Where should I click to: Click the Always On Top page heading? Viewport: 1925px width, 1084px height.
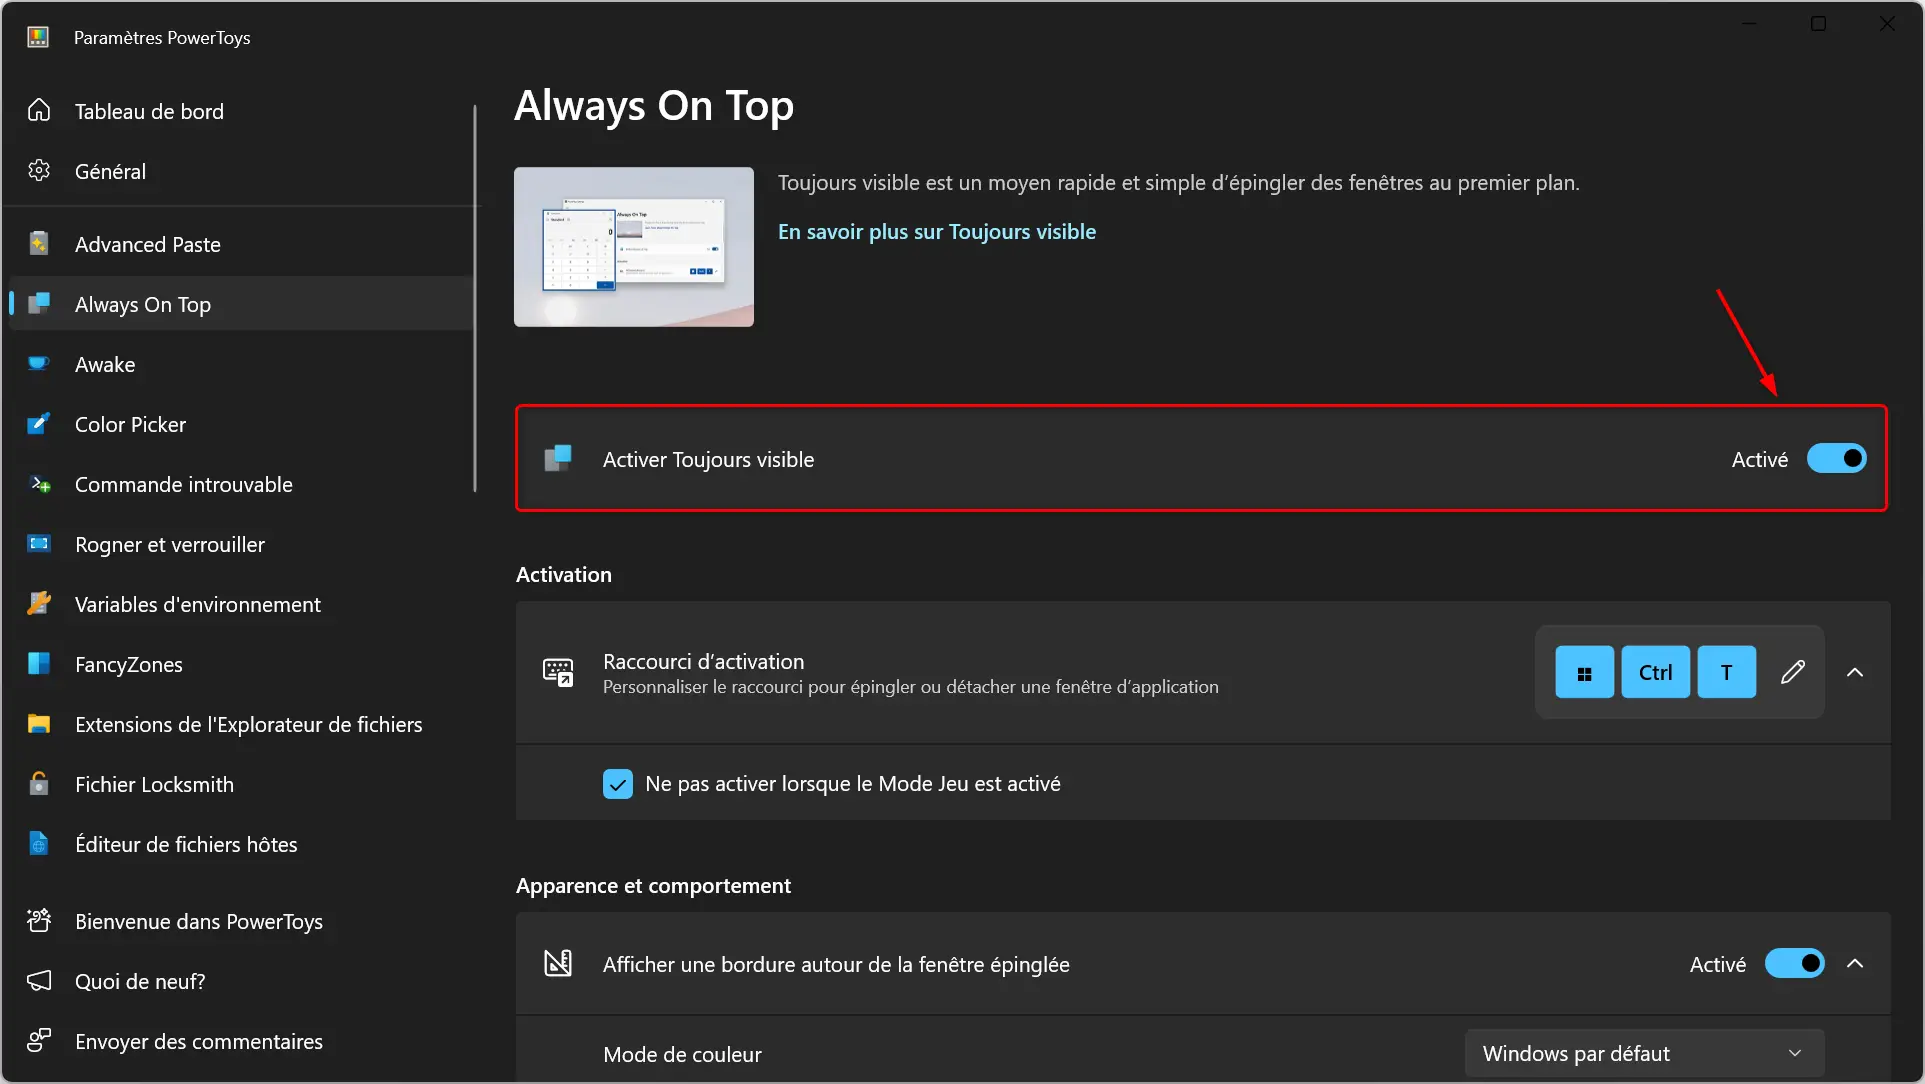coord(654,106)
